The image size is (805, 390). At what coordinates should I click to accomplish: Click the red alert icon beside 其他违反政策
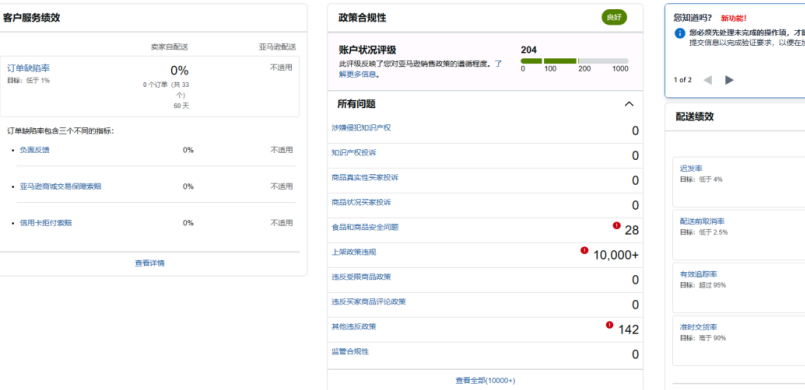[x=609, y=325]
